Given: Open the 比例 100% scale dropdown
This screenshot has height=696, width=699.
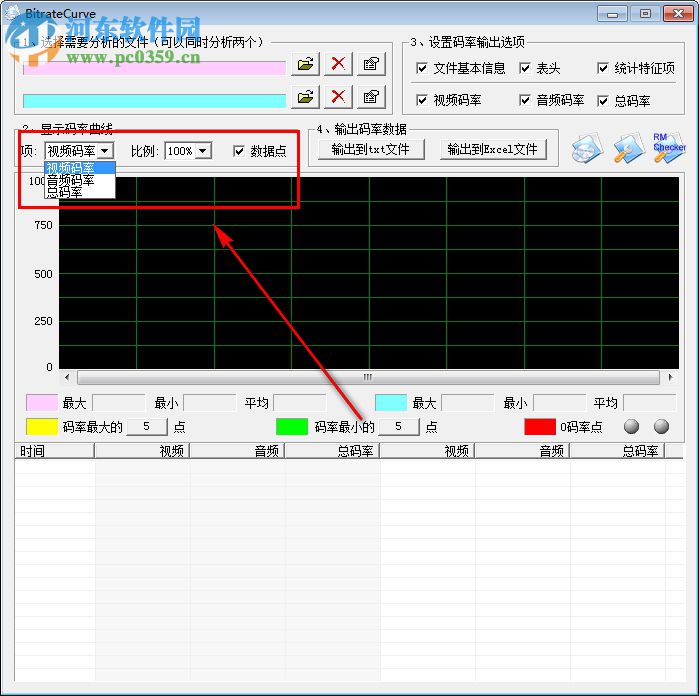Looking at the screenshot, I should click(x=203, y=151).
